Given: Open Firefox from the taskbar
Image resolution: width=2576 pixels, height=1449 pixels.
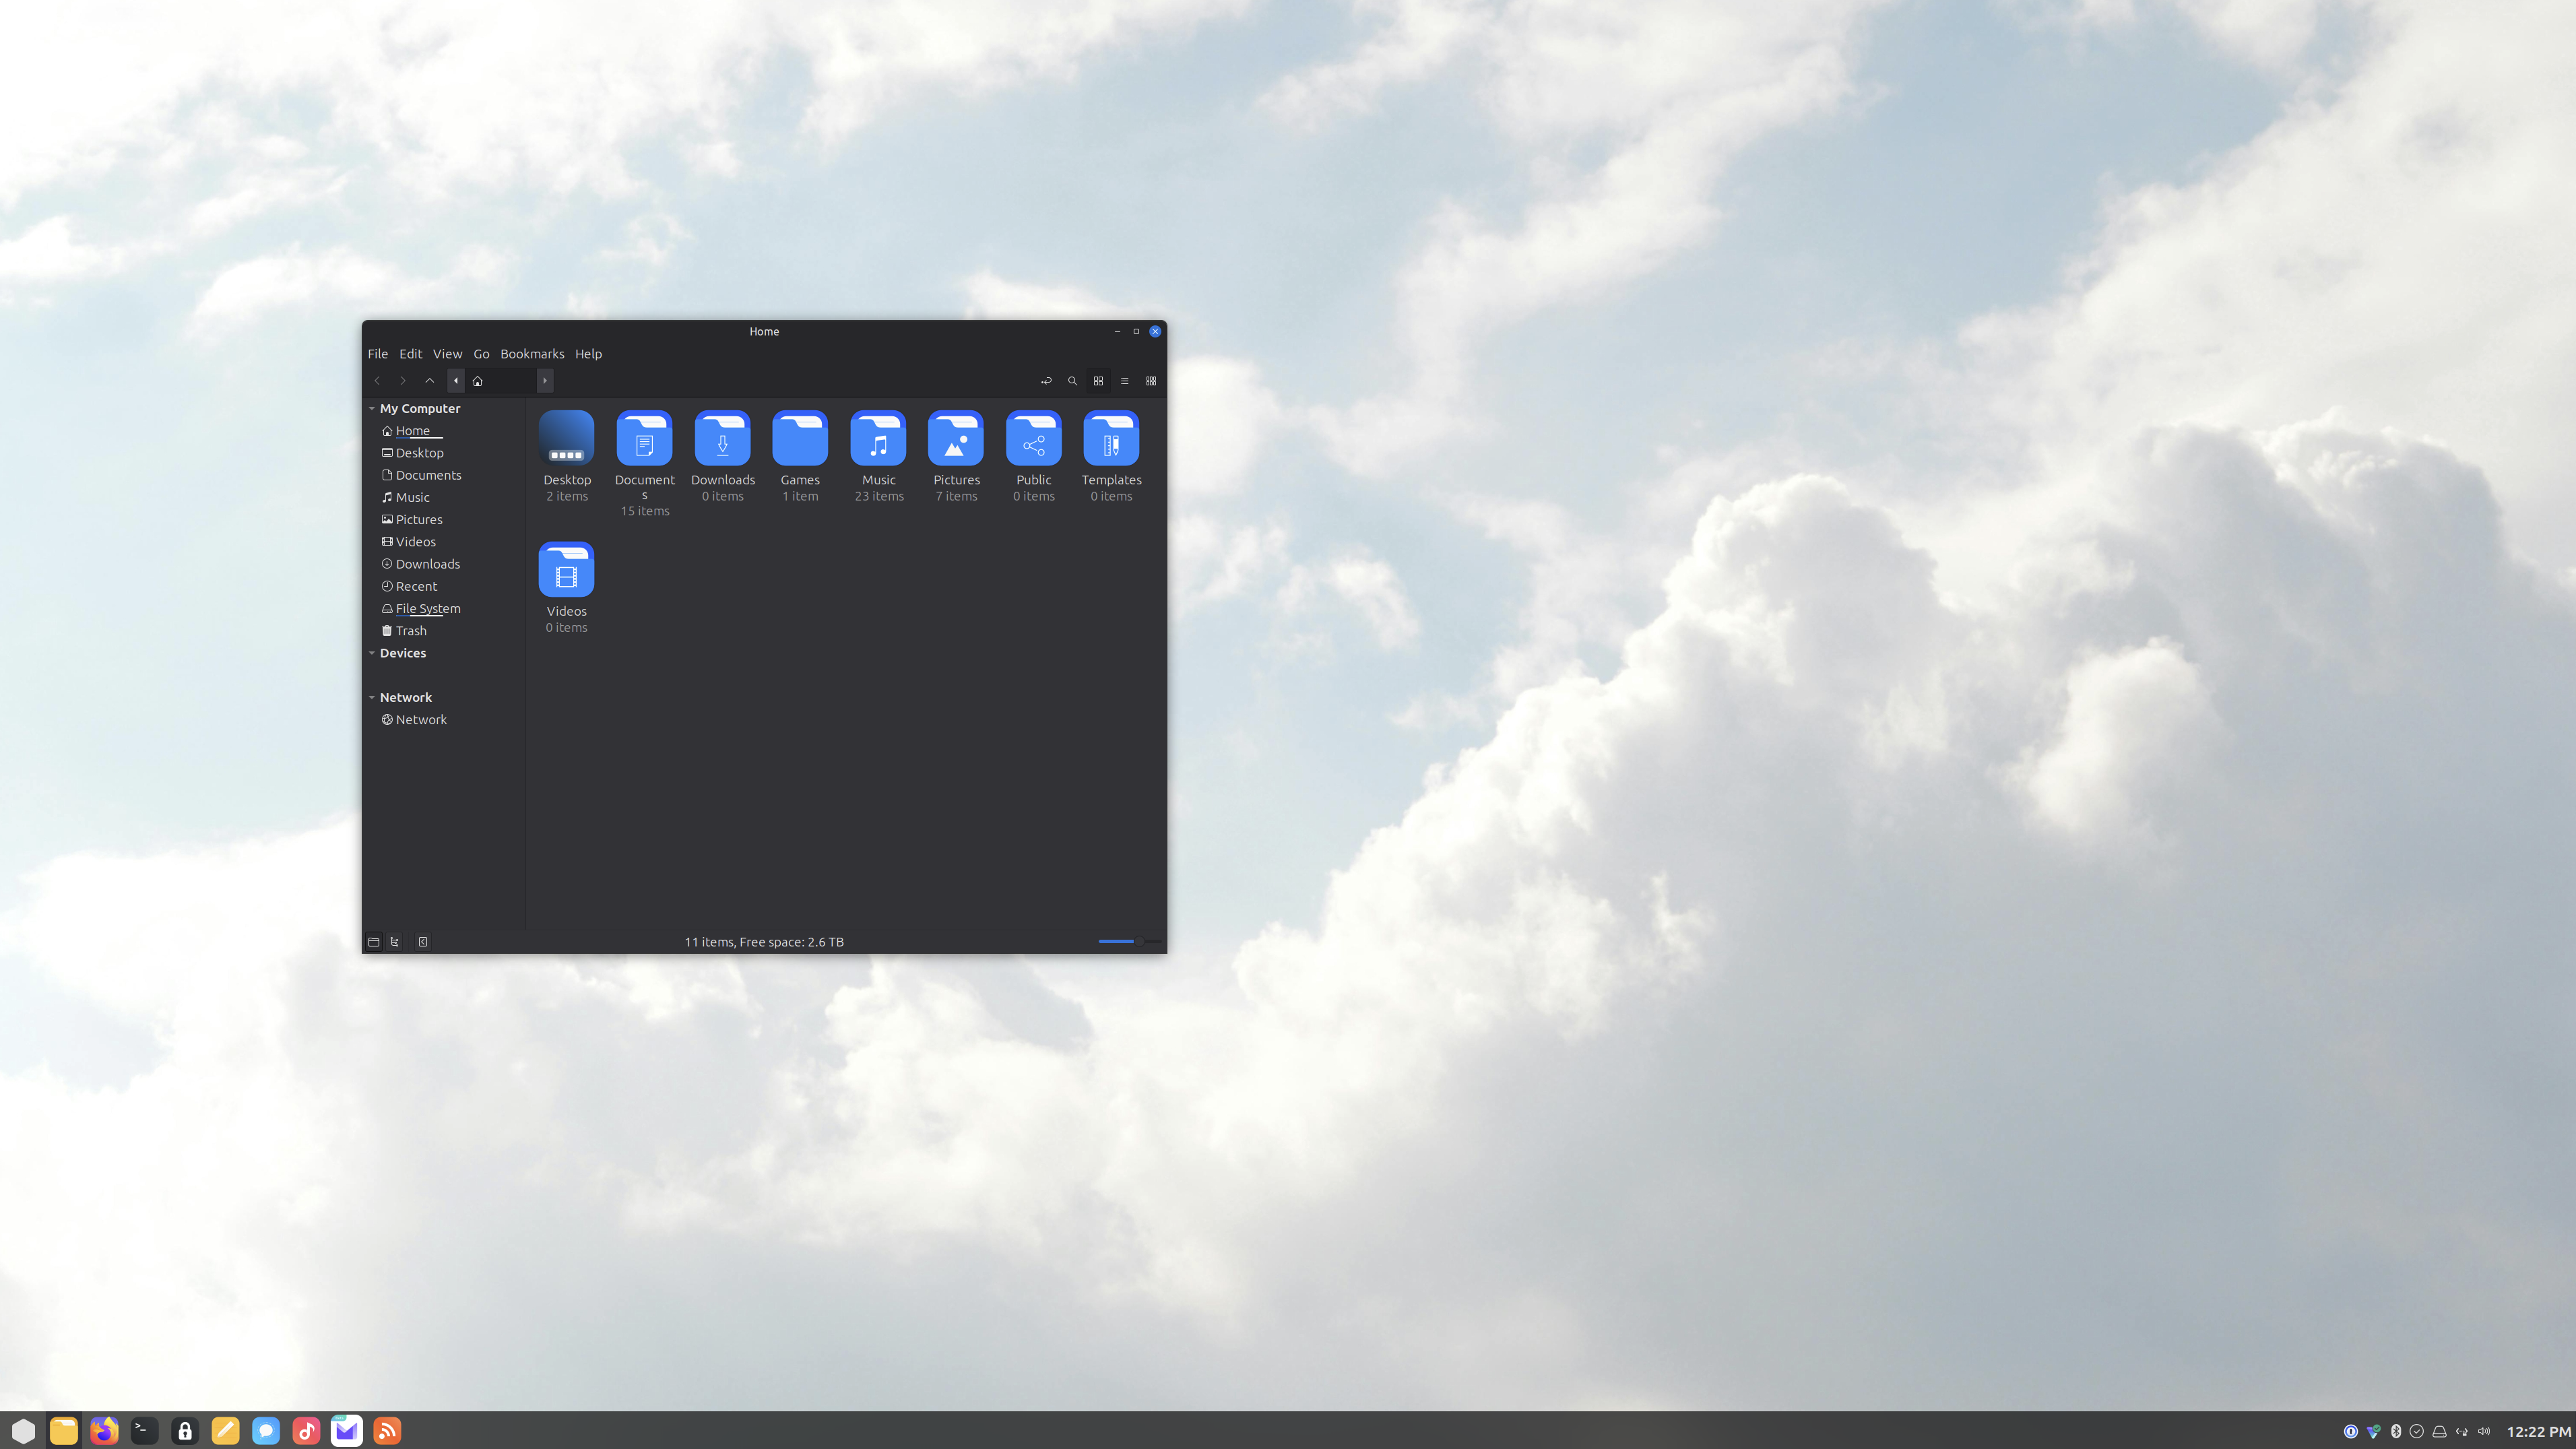Looking at the screenshot, I should pos(104,1430).
